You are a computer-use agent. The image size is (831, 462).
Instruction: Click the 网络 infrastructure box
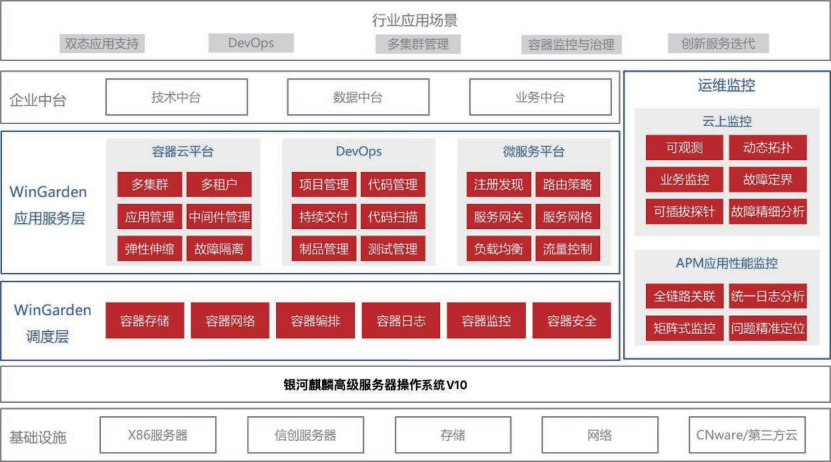point(600,435)
